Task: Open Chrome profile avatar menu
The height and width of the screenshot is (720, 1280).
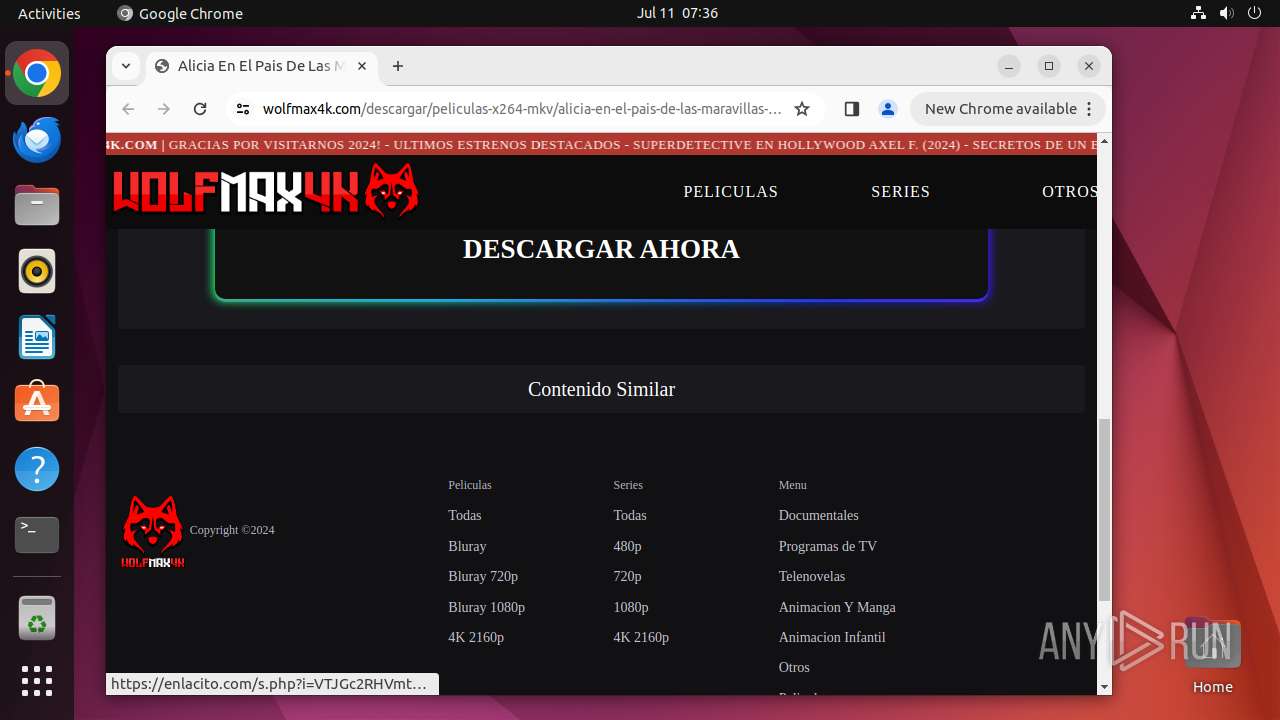Action: (x=887, y=109)
